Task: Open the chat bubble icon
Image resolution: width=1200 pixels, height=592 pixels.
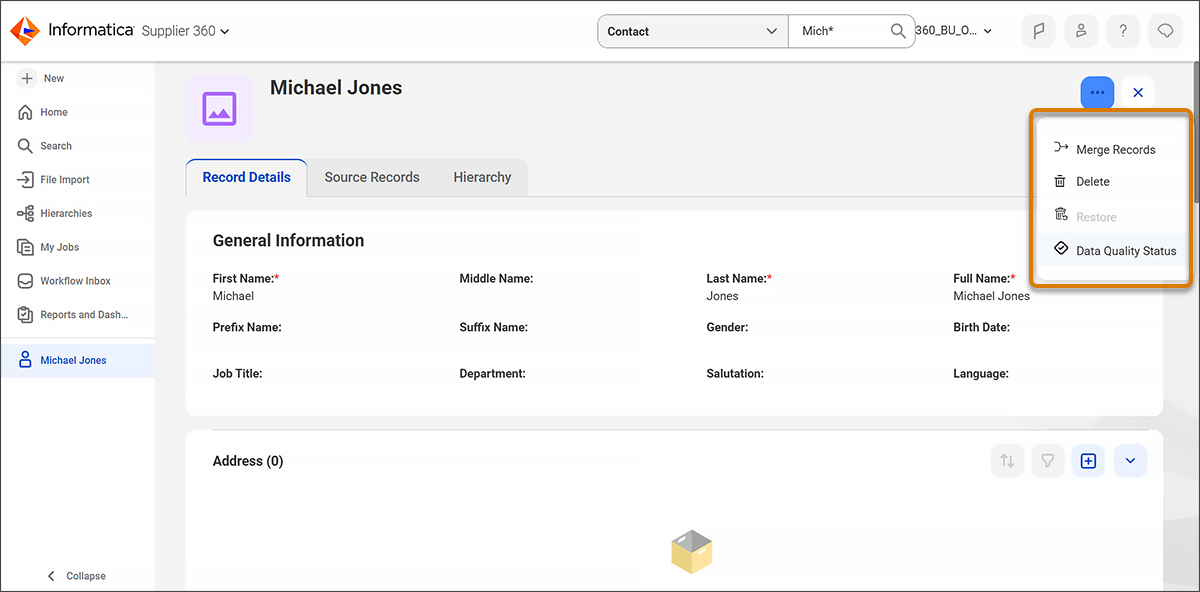Action: pos(1165,31)
